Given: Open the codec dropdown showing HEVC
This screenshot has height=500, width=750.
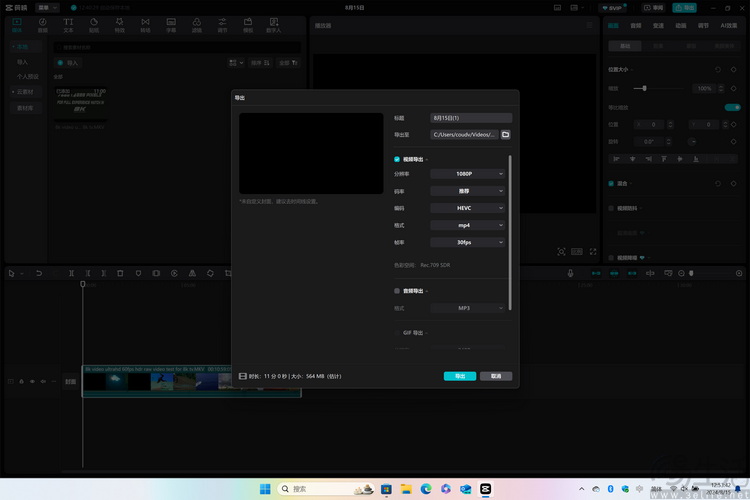Looking at the screenshot, I should point(468,207).
